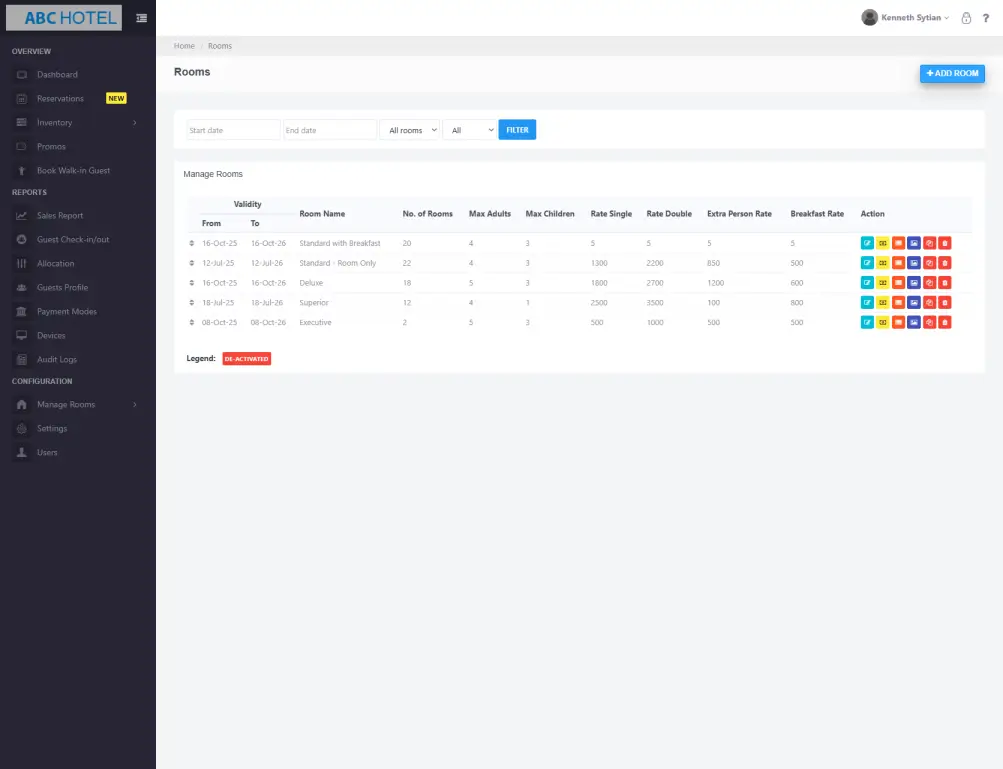Click the FILTER button

[x=517, y=130]
